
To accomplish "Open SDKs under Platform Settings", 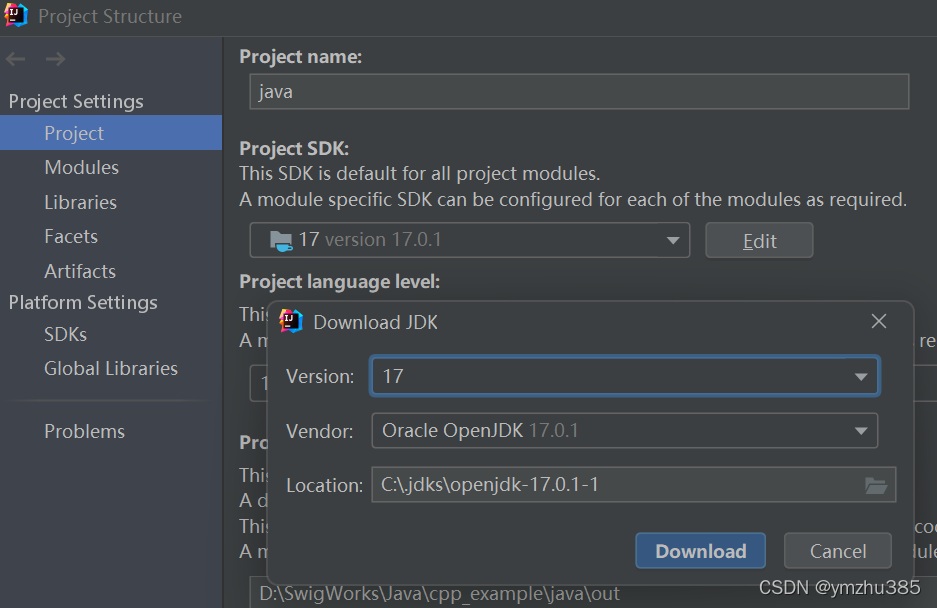I will [65, 334].
